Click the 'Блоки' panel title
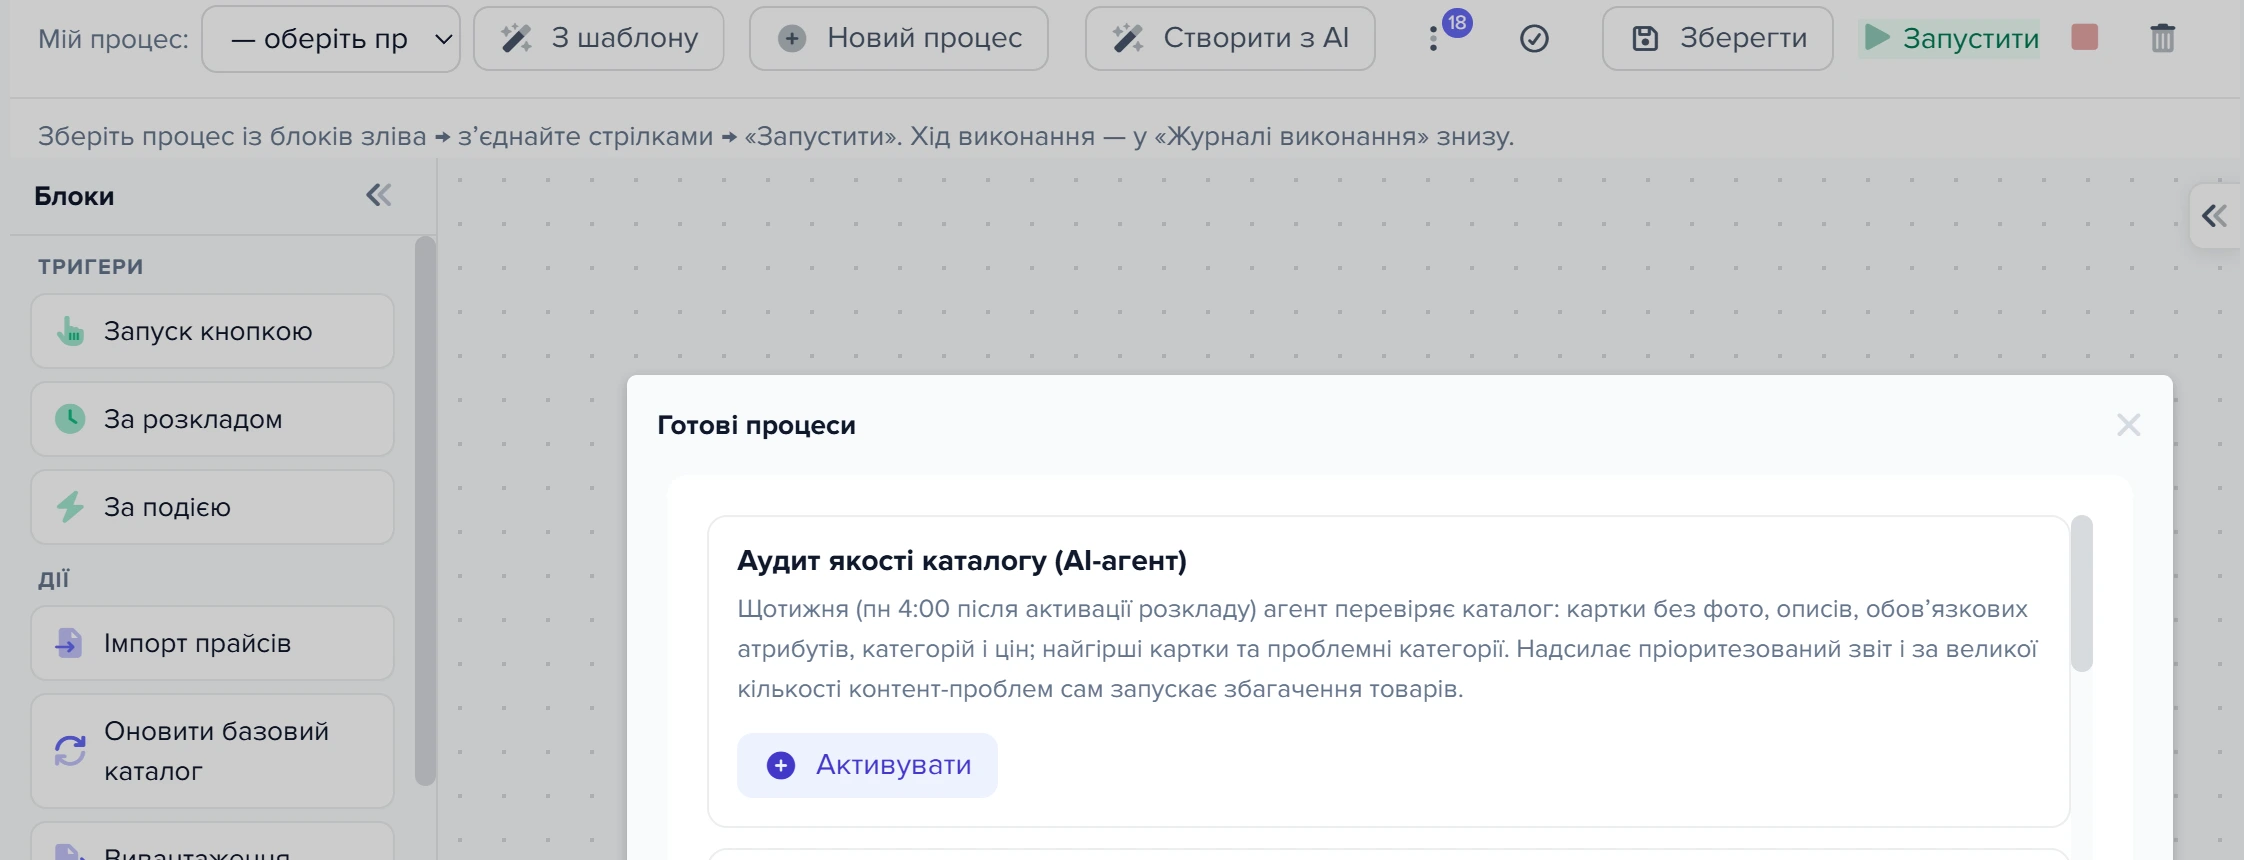 tap(74, 196)
